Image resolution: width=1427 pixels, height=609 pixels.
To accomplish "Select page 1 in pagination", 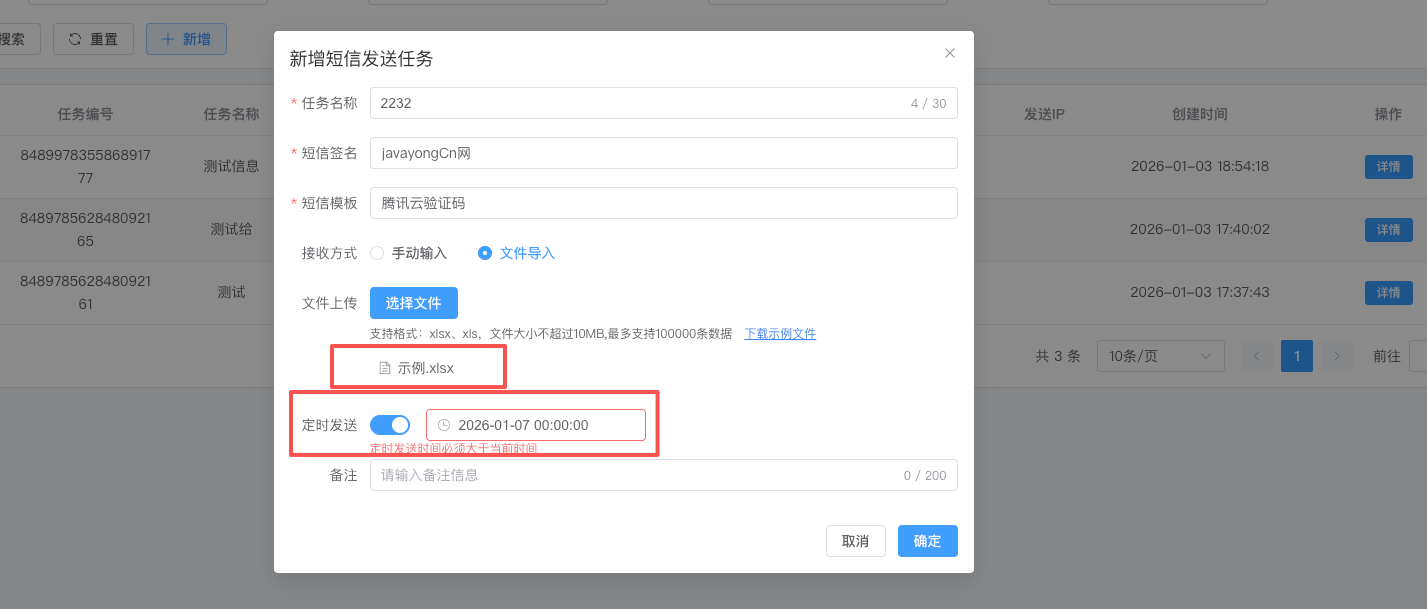I will [x=1296, y=356].
